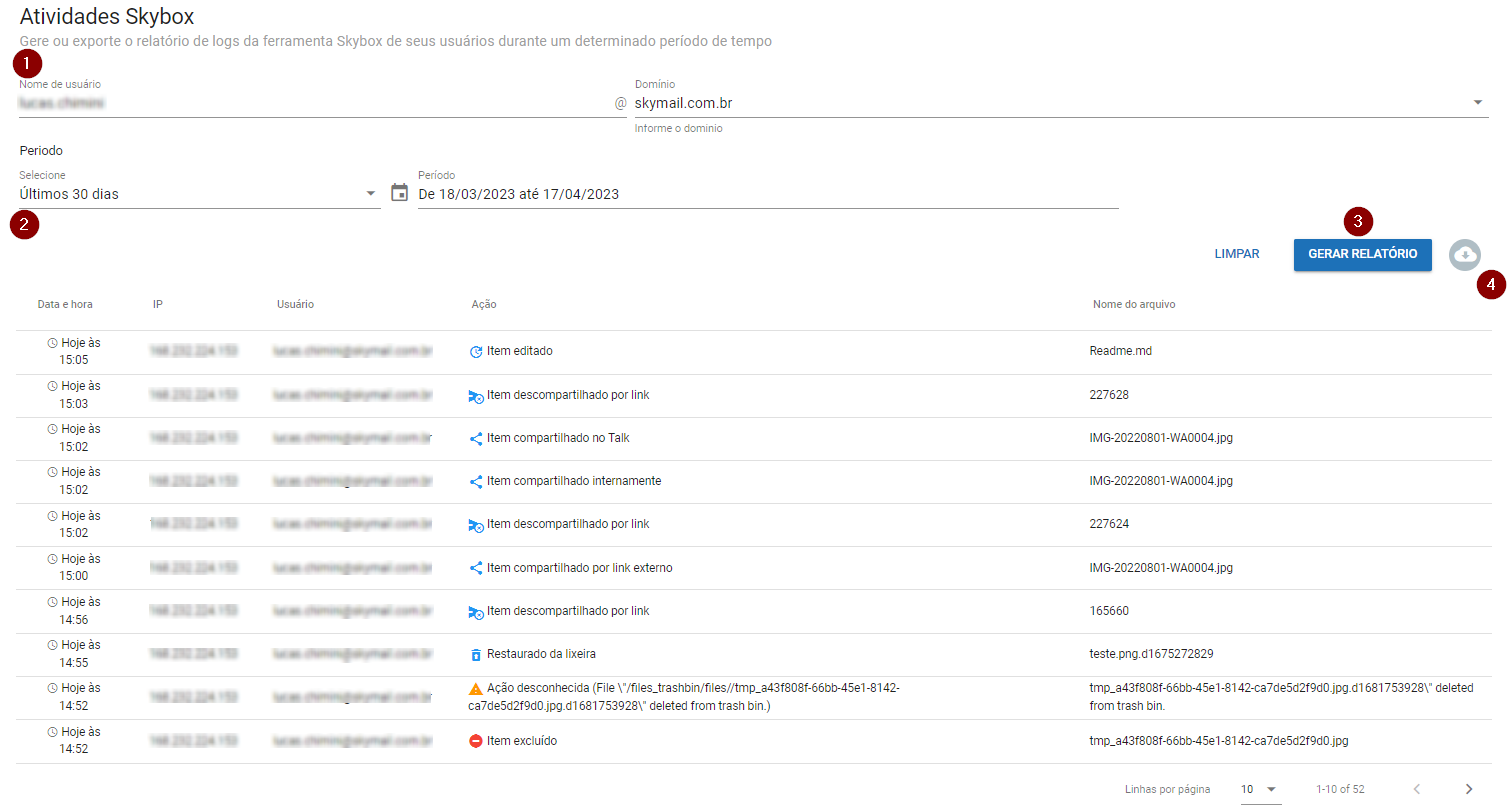Click the warning triangle for Ação desconhecida
Viewport: 1508px width, 805px height.
476,689
